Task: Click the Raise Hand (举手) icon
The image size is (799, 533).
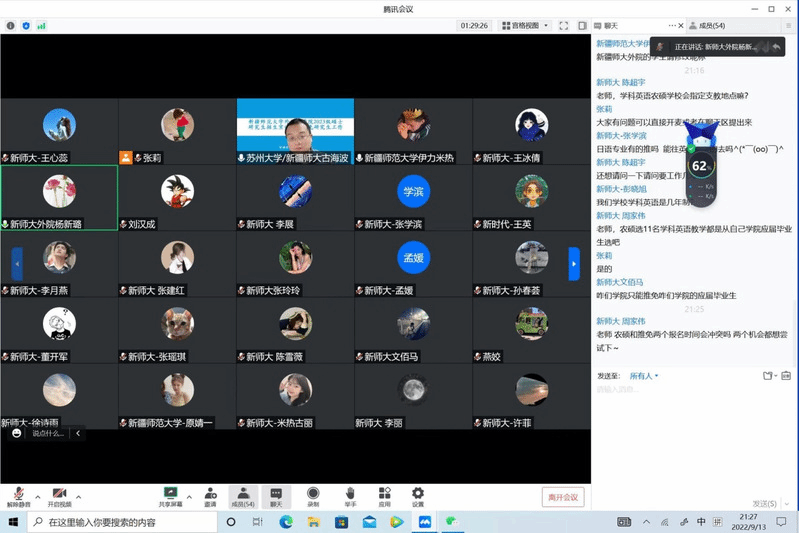Action: point(350,496)
